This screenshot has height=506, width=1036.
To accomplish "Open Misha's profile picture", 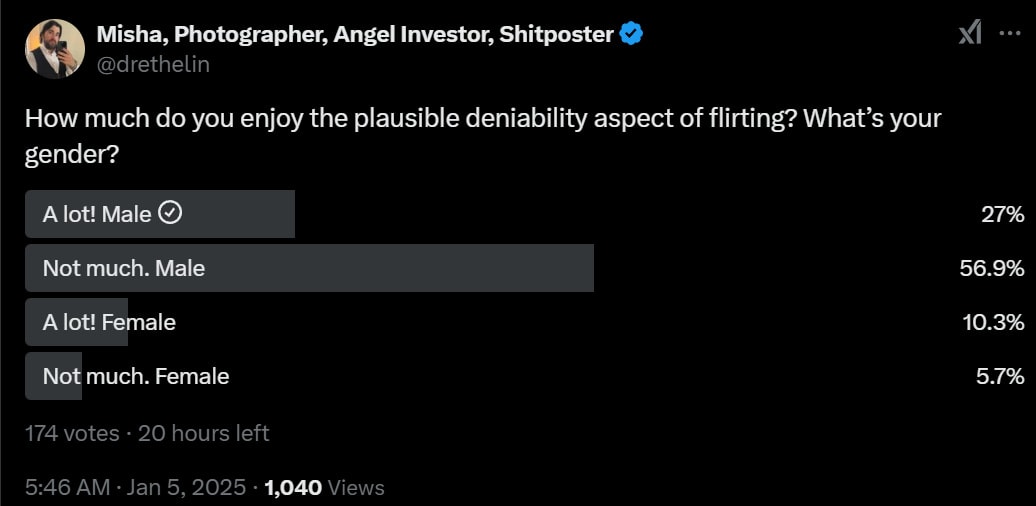I will pyautogui.click(x=55, y=48).
